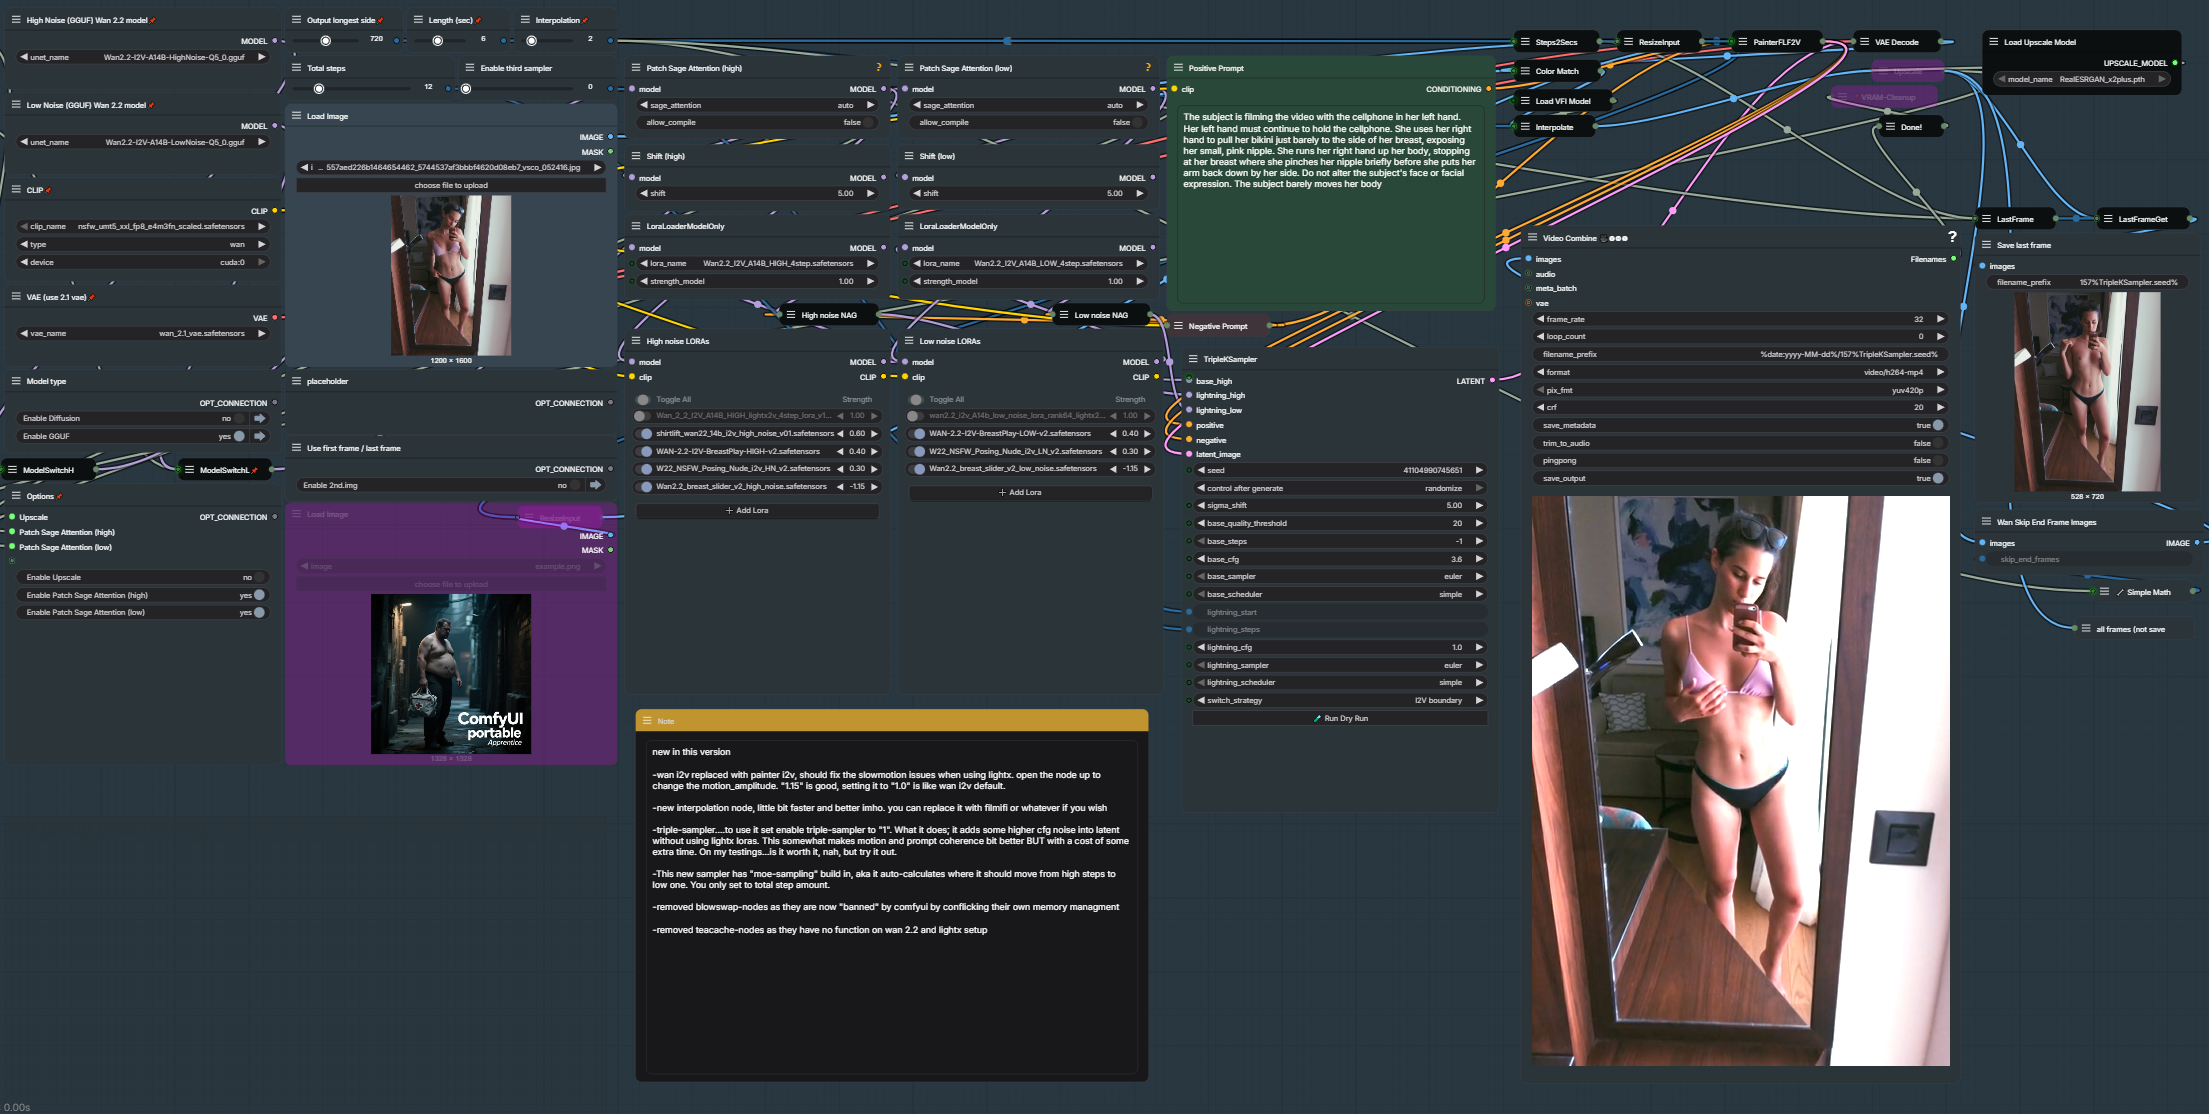Click the arrow icon beside Enable 2nd.img
Viewport: 2209px width, 1114px height.
[595, 485]
